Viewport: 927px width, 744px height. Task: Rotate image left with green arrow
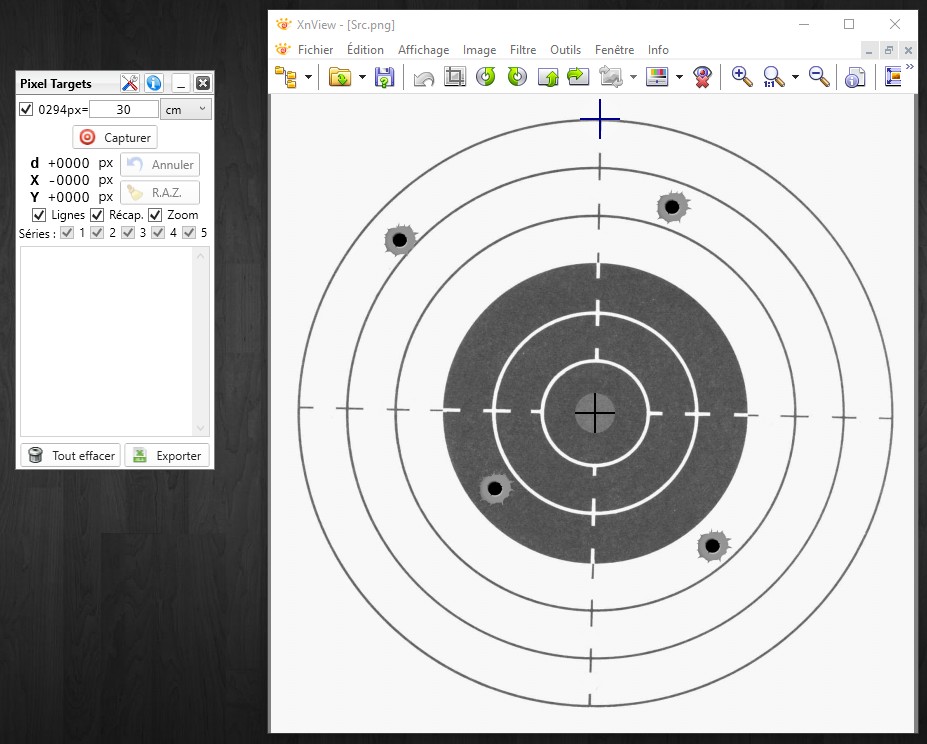tap(485, 77)
